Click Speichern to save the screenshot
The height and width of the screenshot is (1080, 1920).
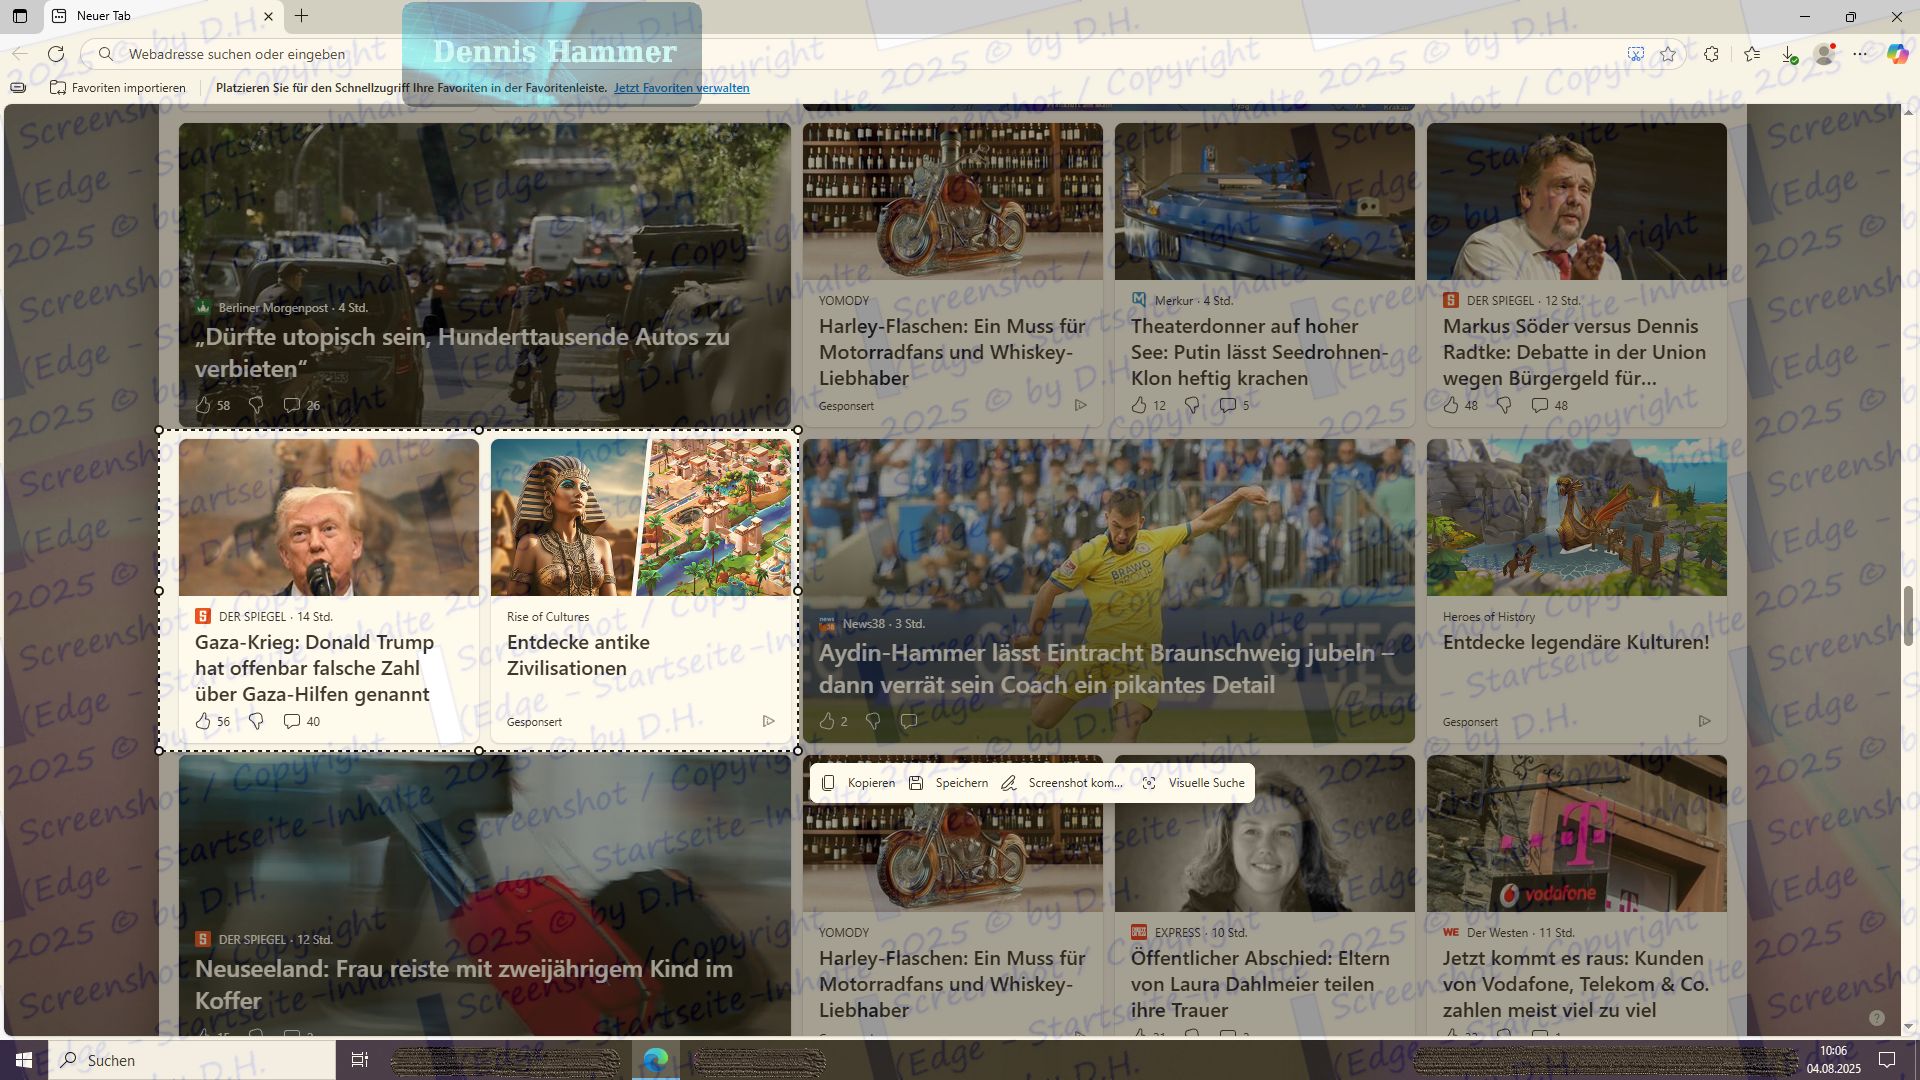coord(948,783)
